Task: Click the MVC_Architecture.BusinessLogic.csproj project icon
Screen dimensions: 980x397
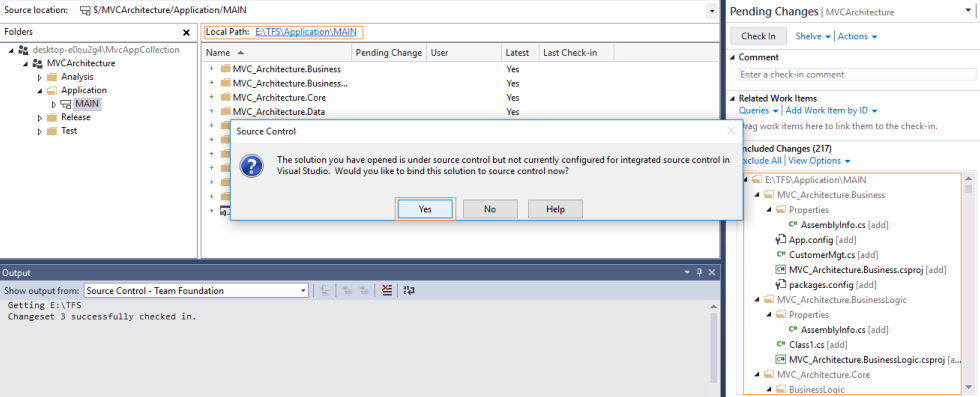Action: coord(780,359)
